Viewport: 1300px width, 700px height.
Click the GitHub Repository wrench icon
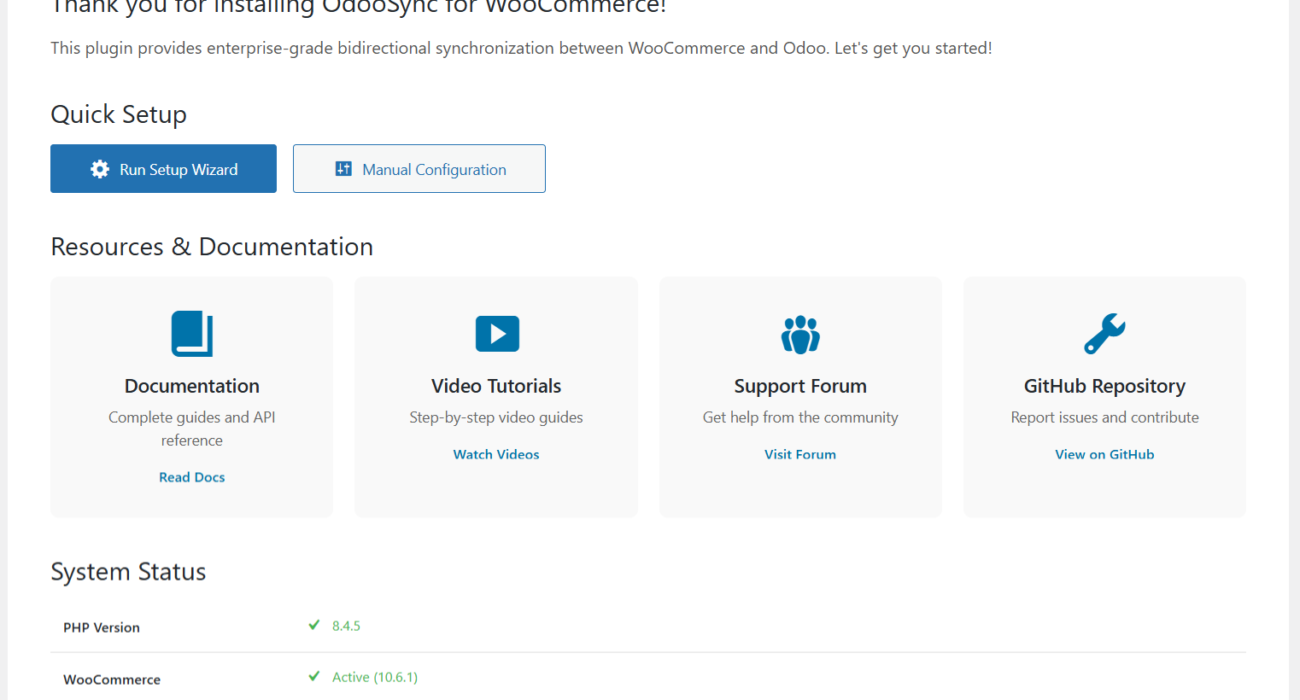[1105, 334]
